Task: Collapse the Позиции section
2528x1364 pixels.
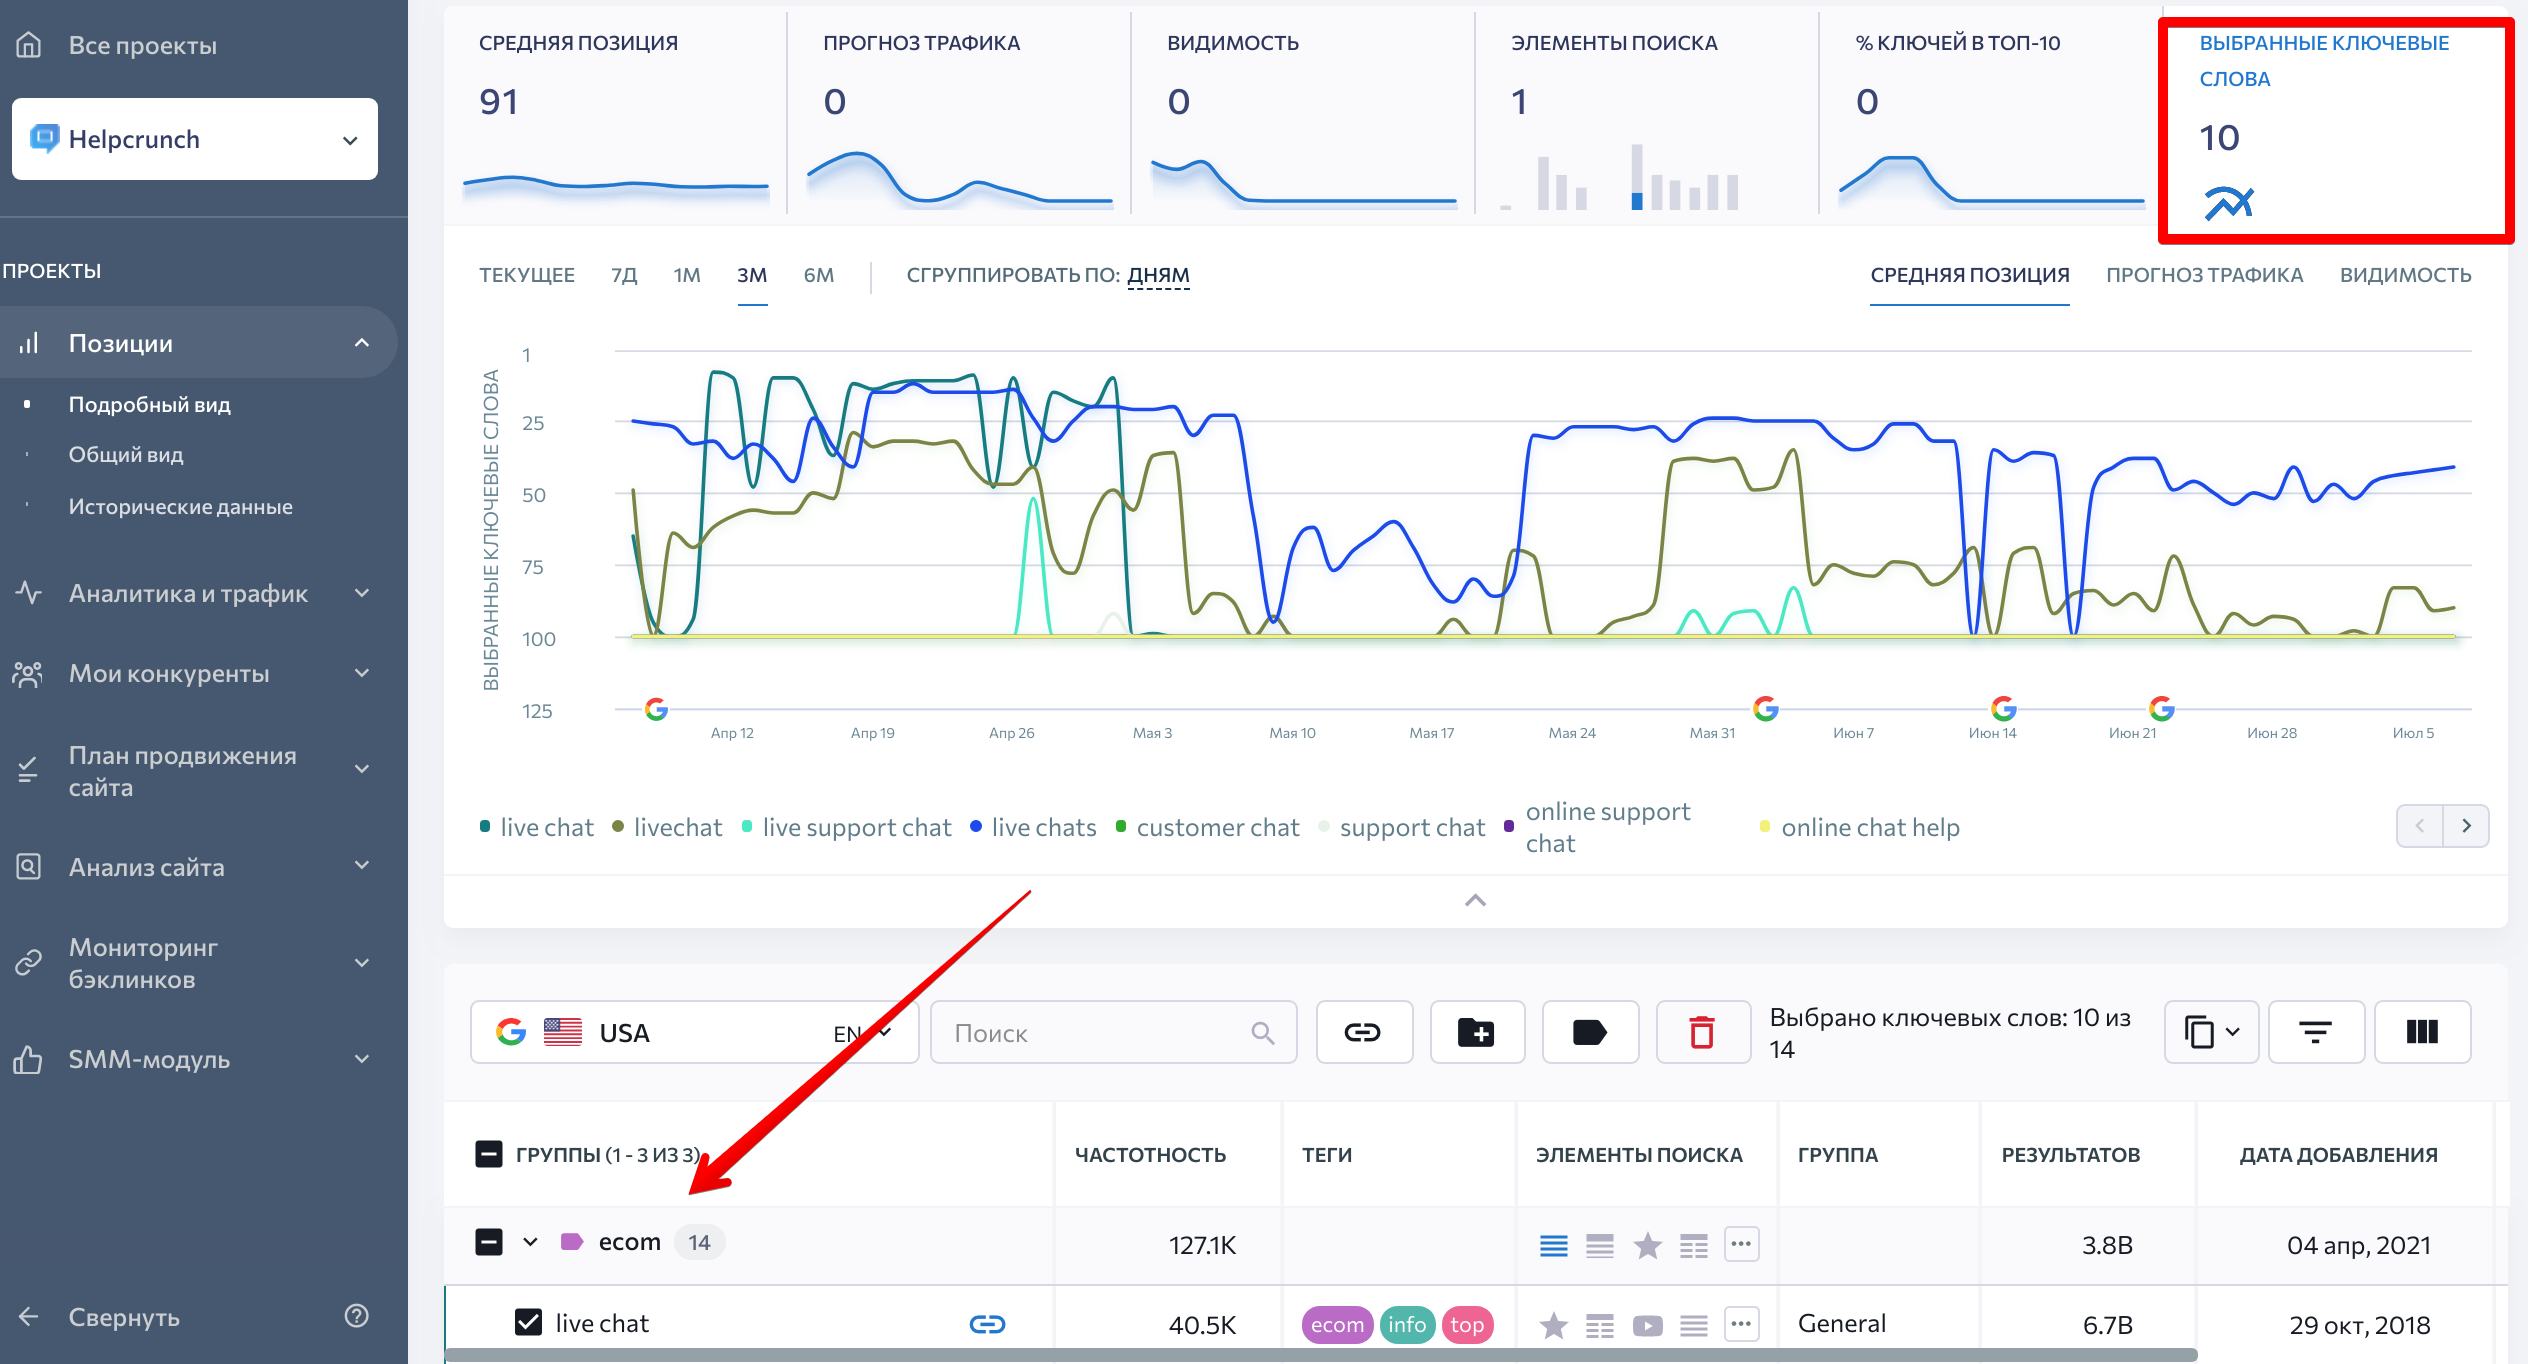Action: [x=361, y=343]
